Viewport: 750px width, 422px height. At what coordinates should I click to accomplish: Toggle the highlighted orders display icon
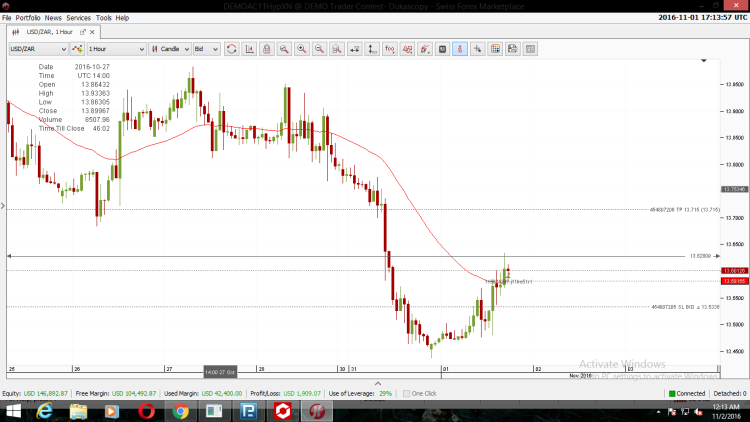pos(460,49)
